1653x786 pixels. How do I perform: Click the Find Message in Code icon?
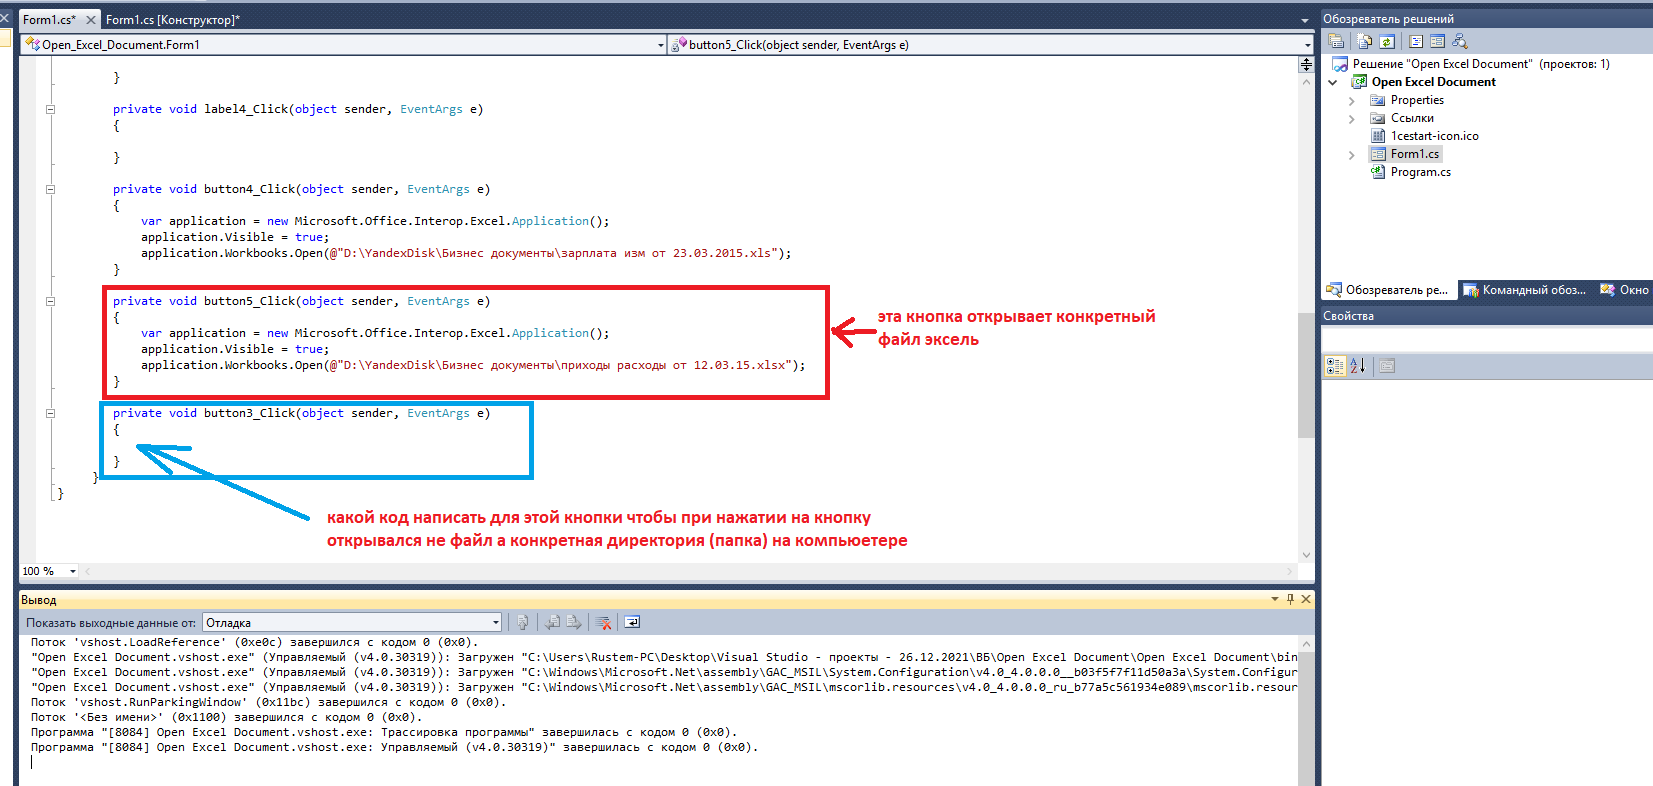coord(522,622)
